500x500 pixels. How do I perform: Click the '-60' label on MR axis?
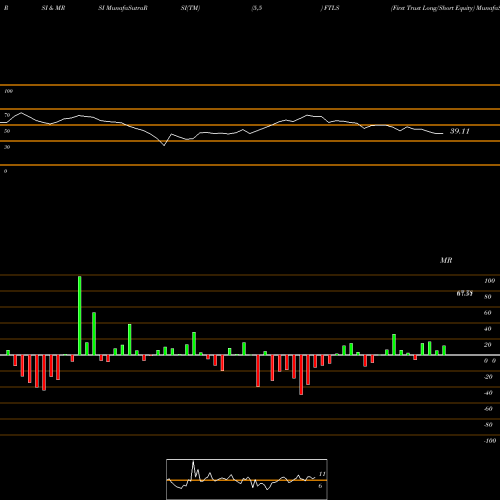coord(488,409)
